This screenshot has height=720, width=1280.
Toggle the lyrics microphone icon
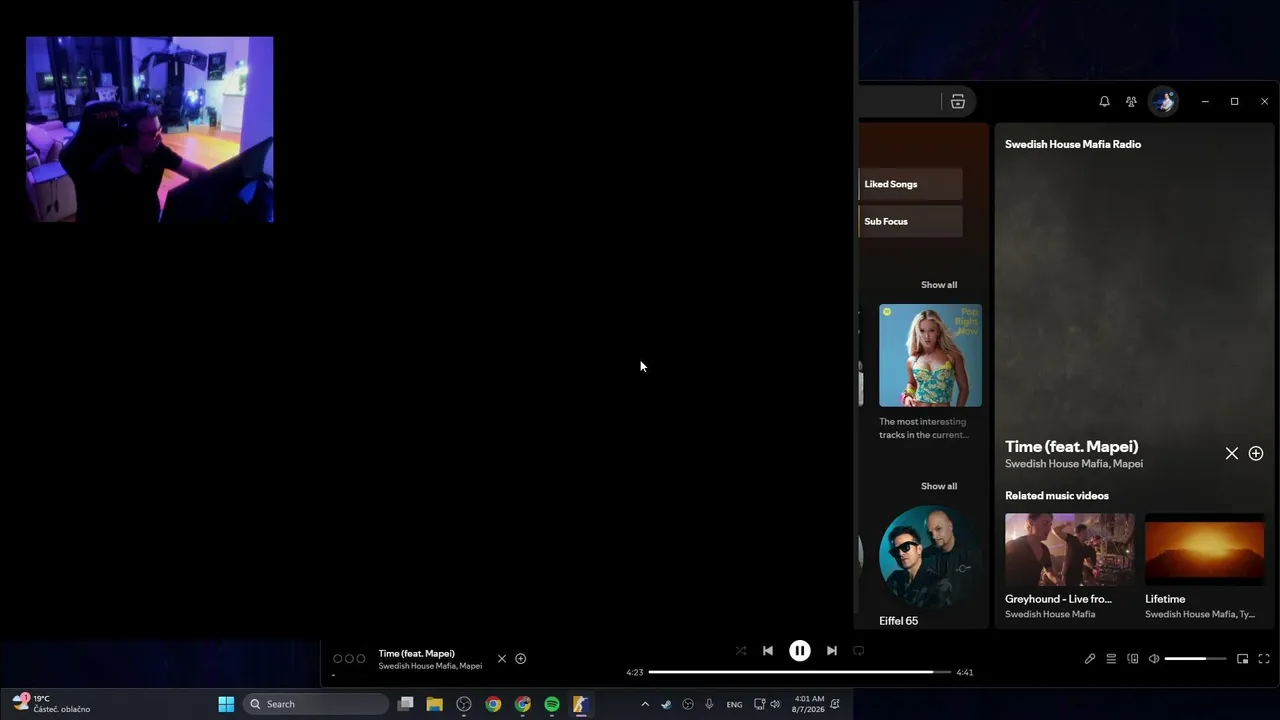tap(1090, 659)
